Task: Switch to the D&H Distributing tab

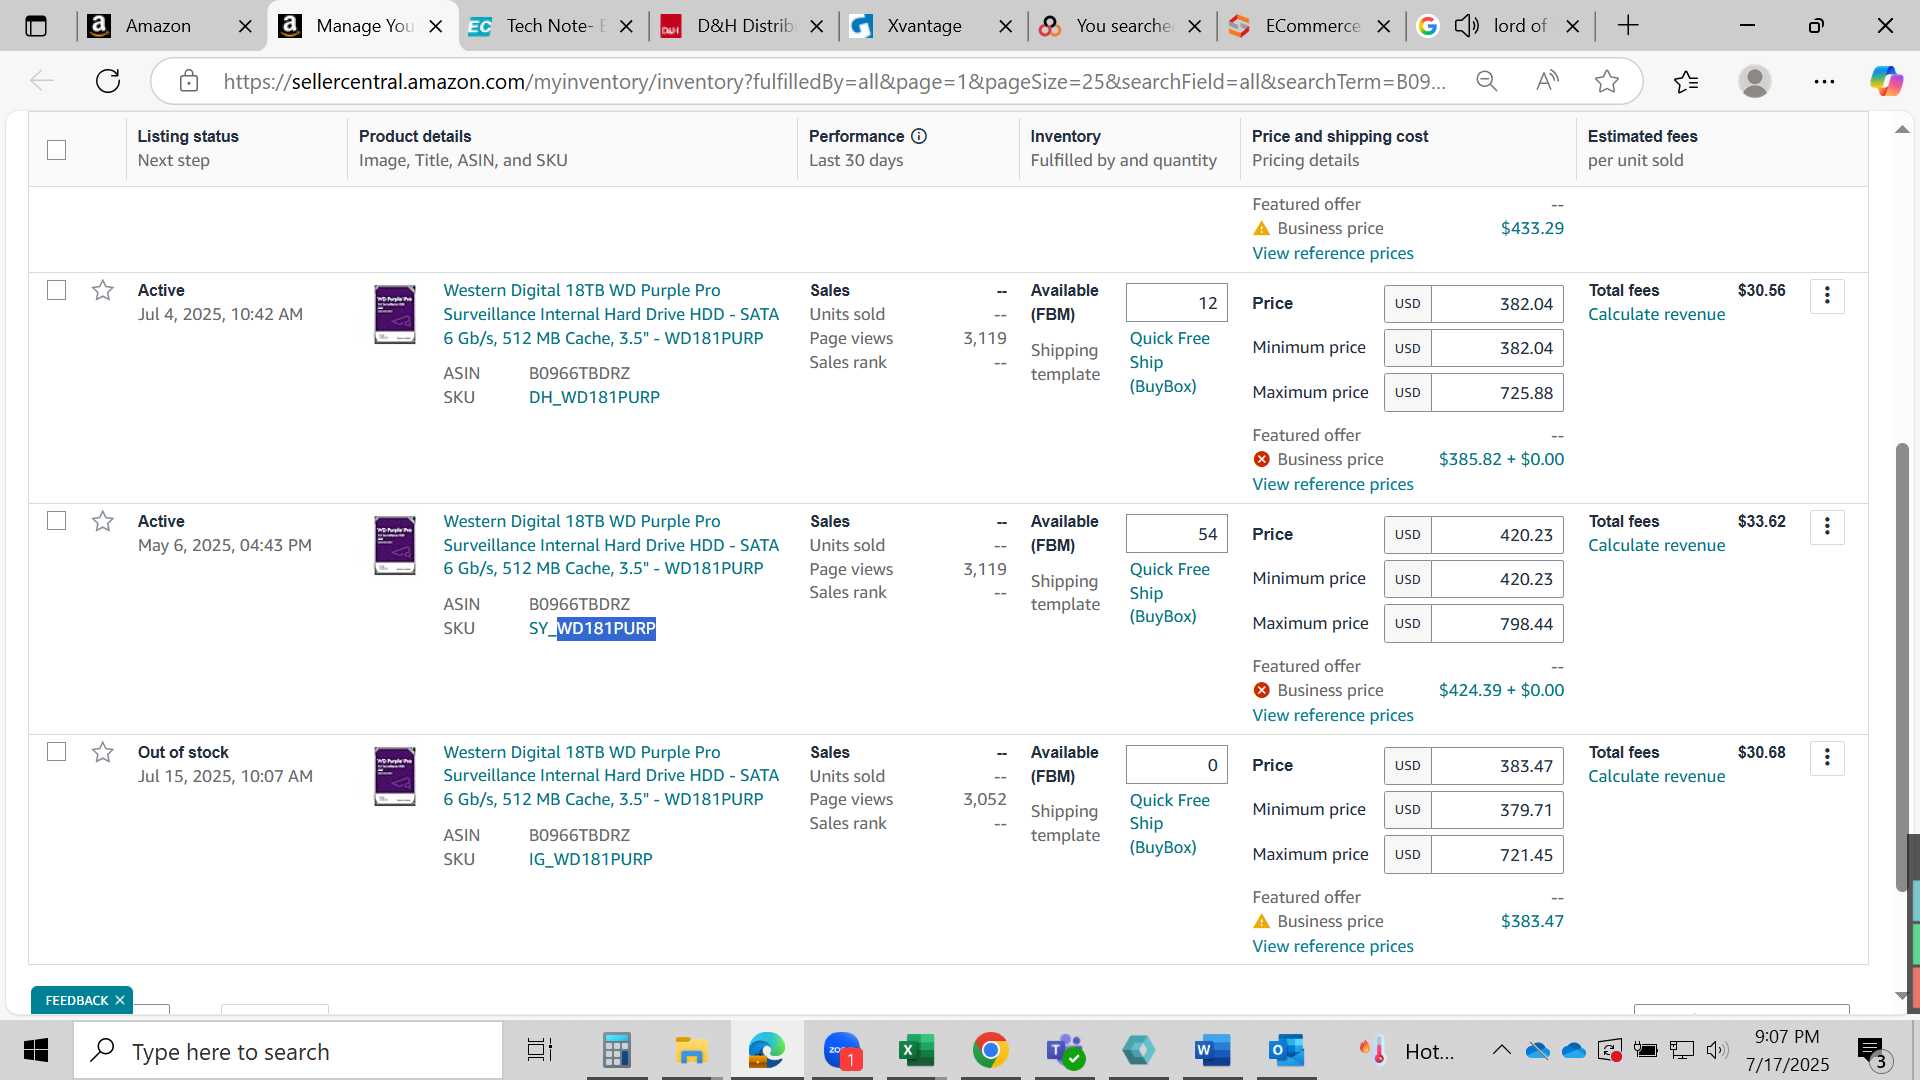Action: pyautogui.click(x=744, y=26)
